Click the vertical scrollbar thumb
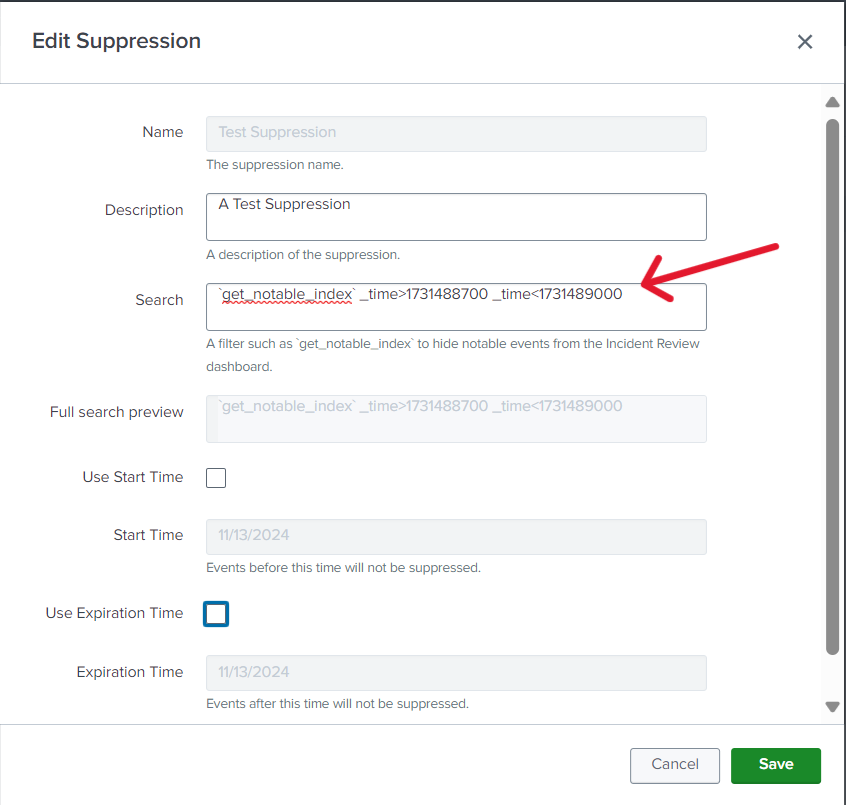Image resolution: width=846 pixels, height=805 pixels. pos(832,385)
